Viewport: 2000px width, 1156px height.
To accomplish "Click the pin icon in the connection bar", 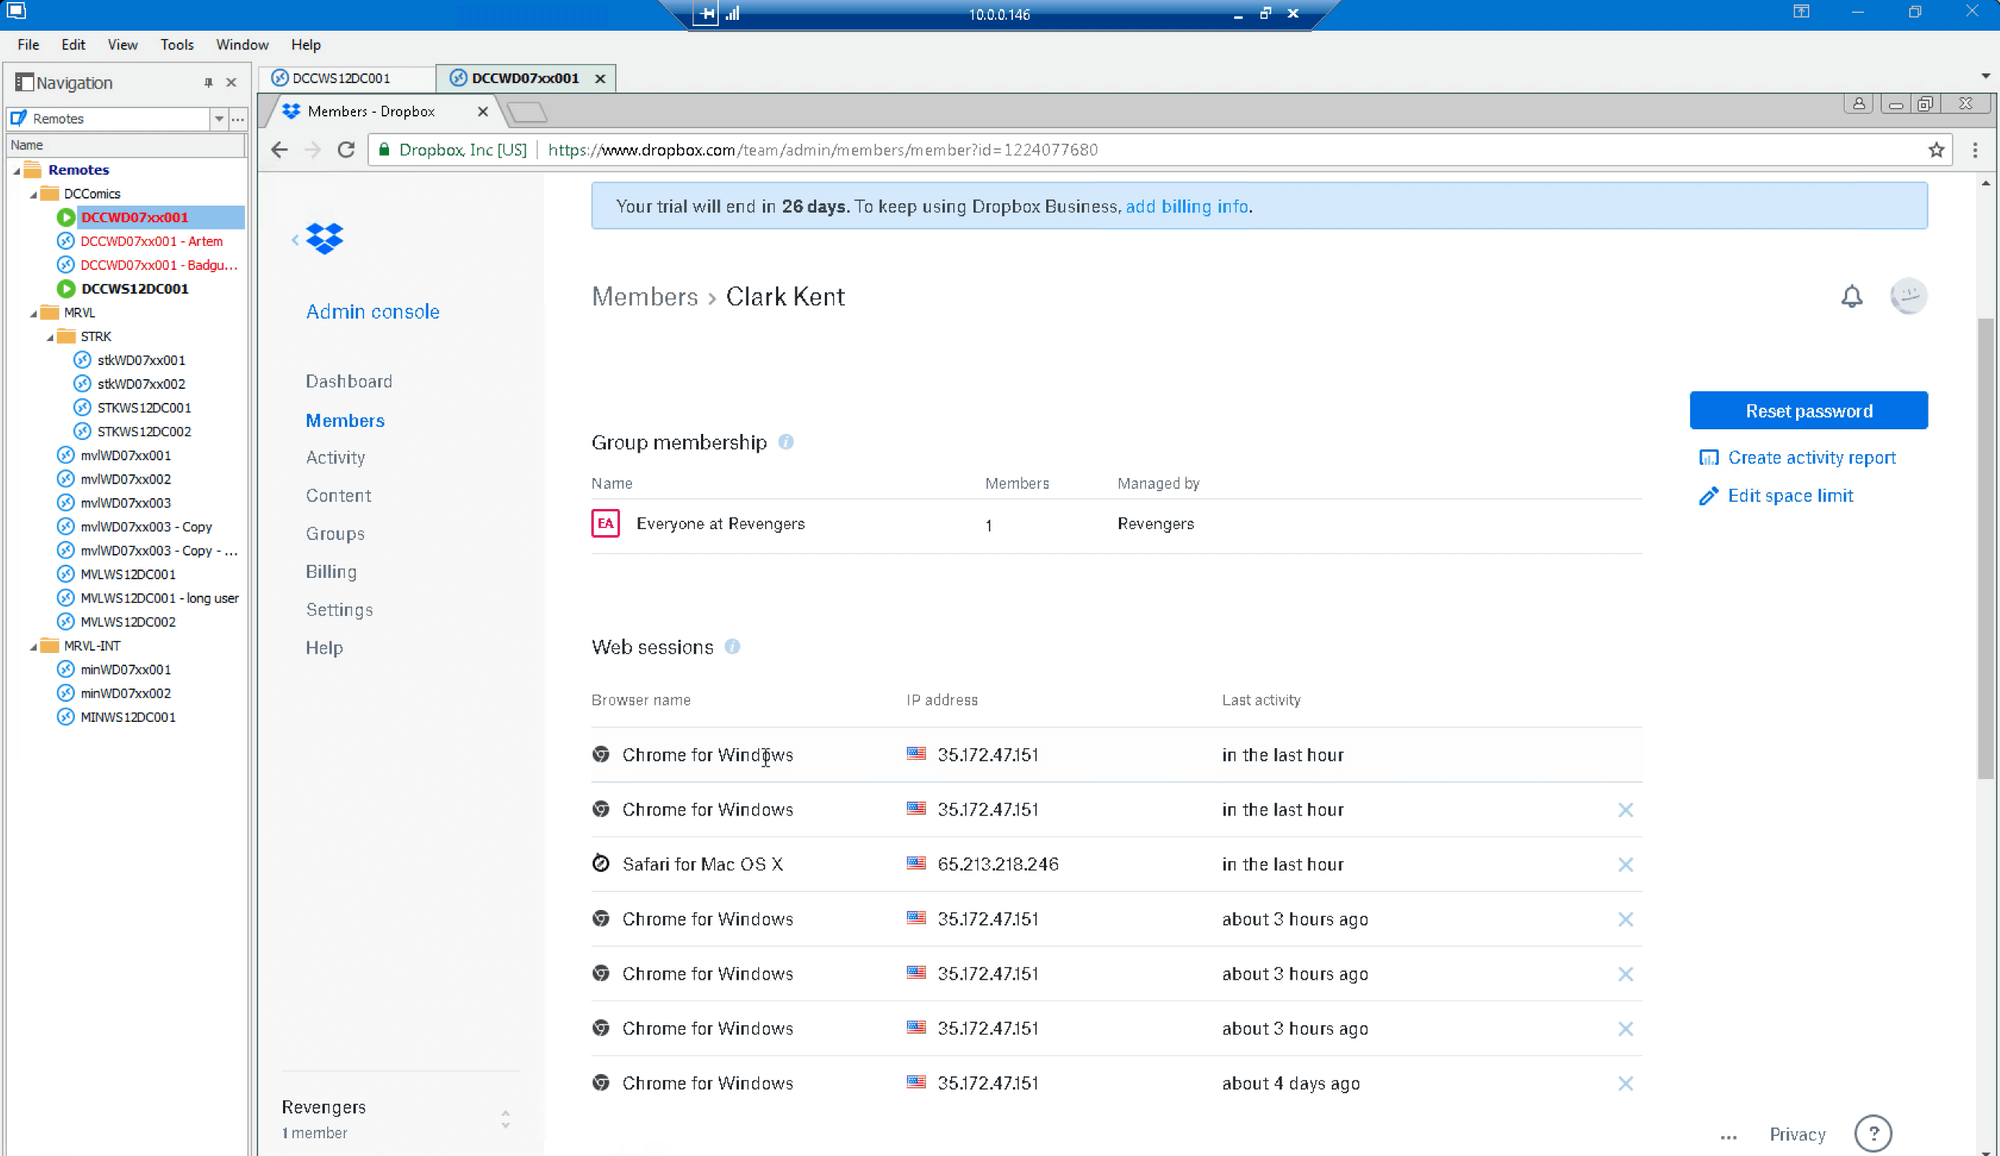I will pos(706,14).
